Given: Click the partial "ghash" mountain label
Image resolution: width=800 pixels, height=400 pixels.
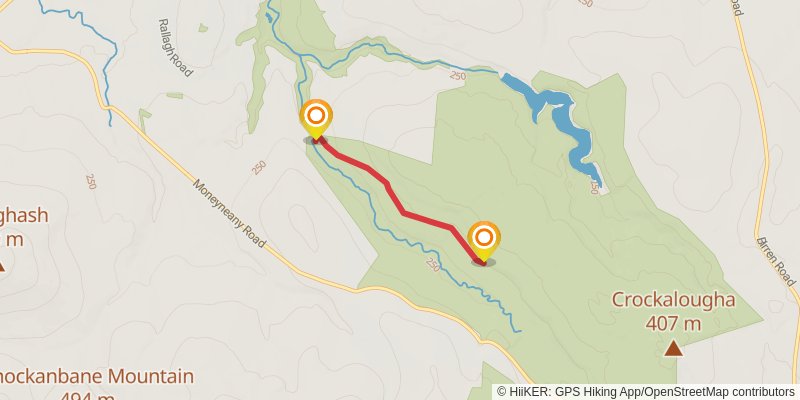Looking at the screenshot, I should (x=24, y=215).
